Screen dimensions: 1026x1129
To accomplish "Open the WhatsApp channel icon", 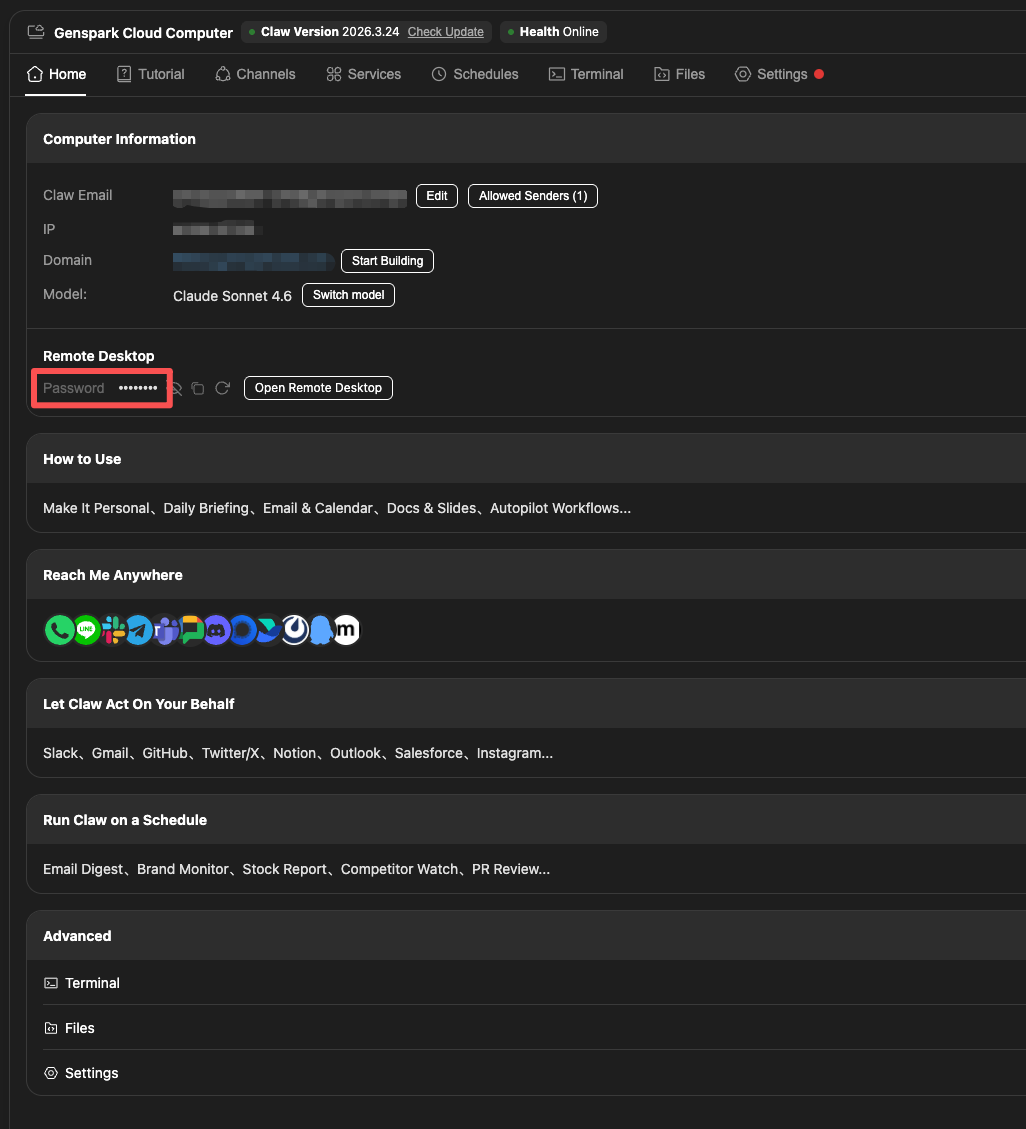I will tap(59, 630).
